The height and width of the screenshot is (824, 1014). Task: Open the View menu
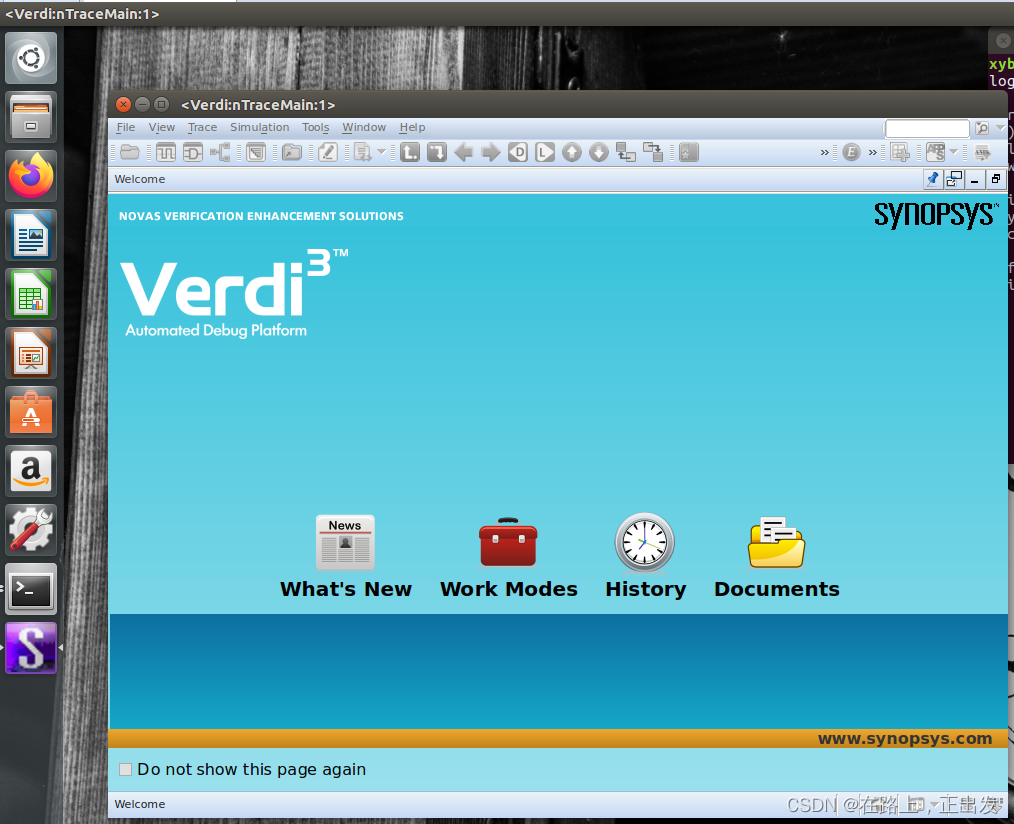[162, 127]
